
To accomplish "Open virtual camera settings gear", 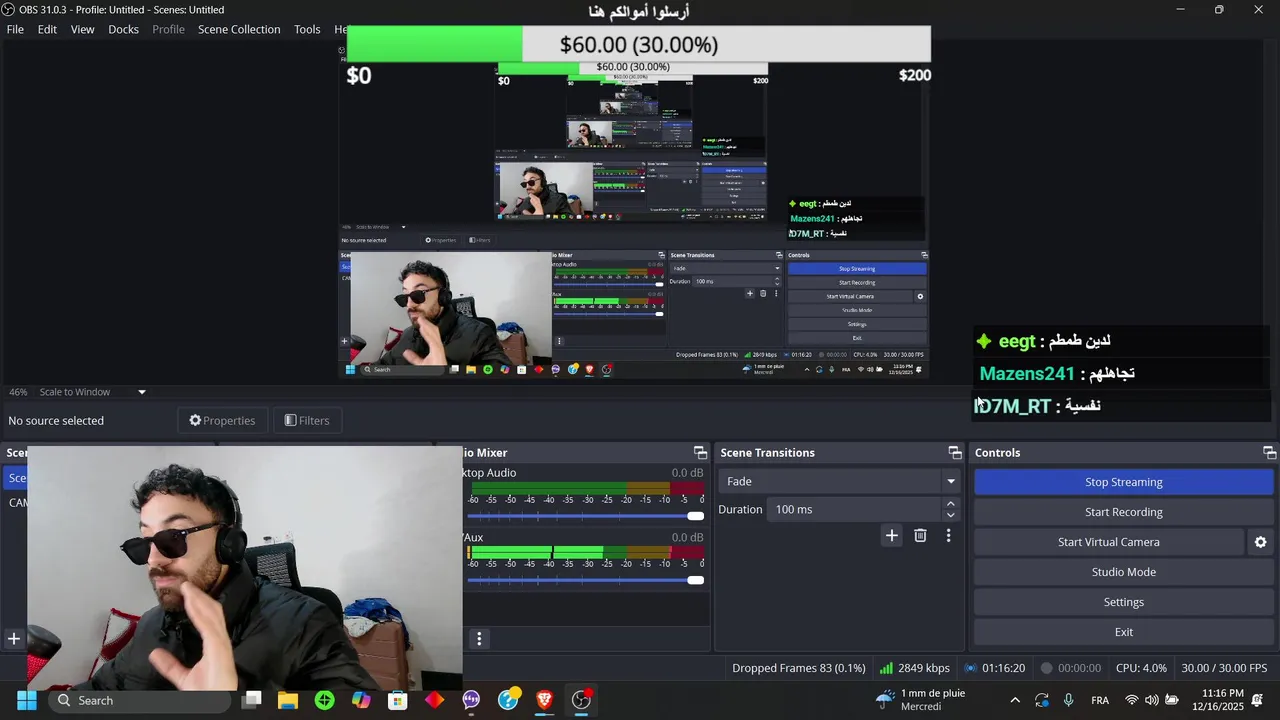I will pyautogui.click(x=1260, y=542).
